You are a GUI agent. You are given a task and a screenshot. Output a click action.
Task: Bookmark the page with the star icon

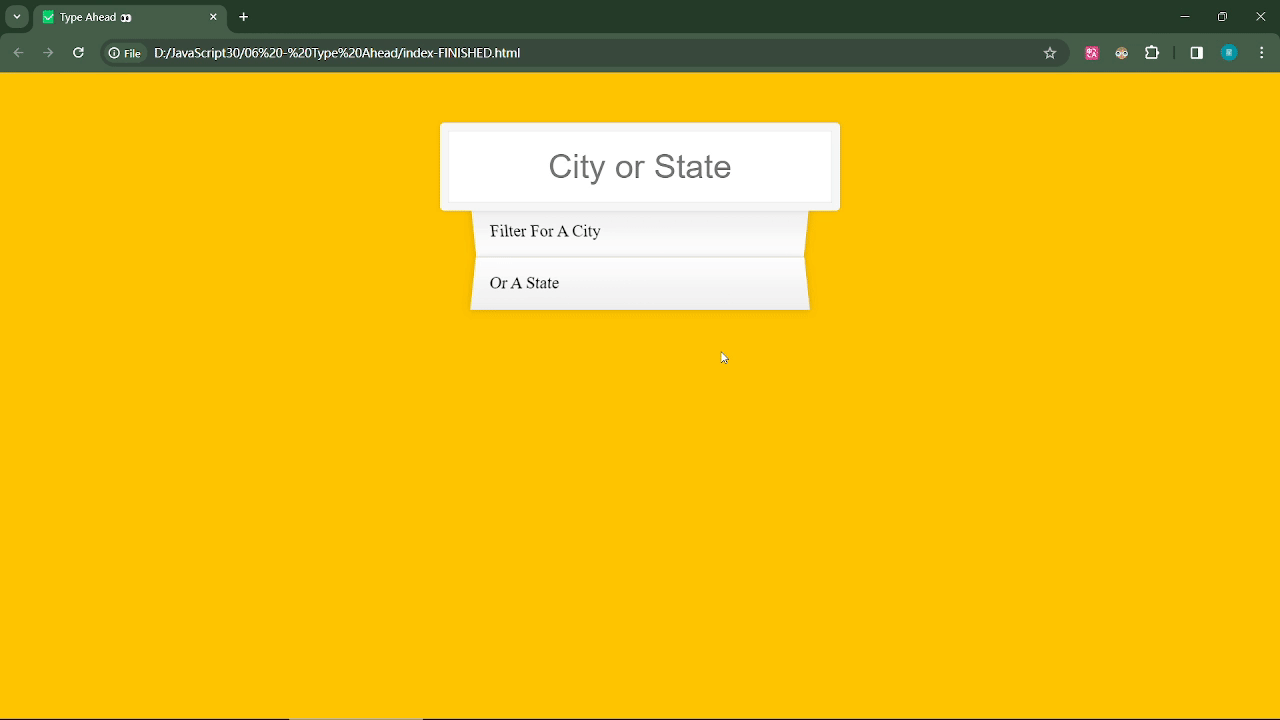tap(1049, 52)
